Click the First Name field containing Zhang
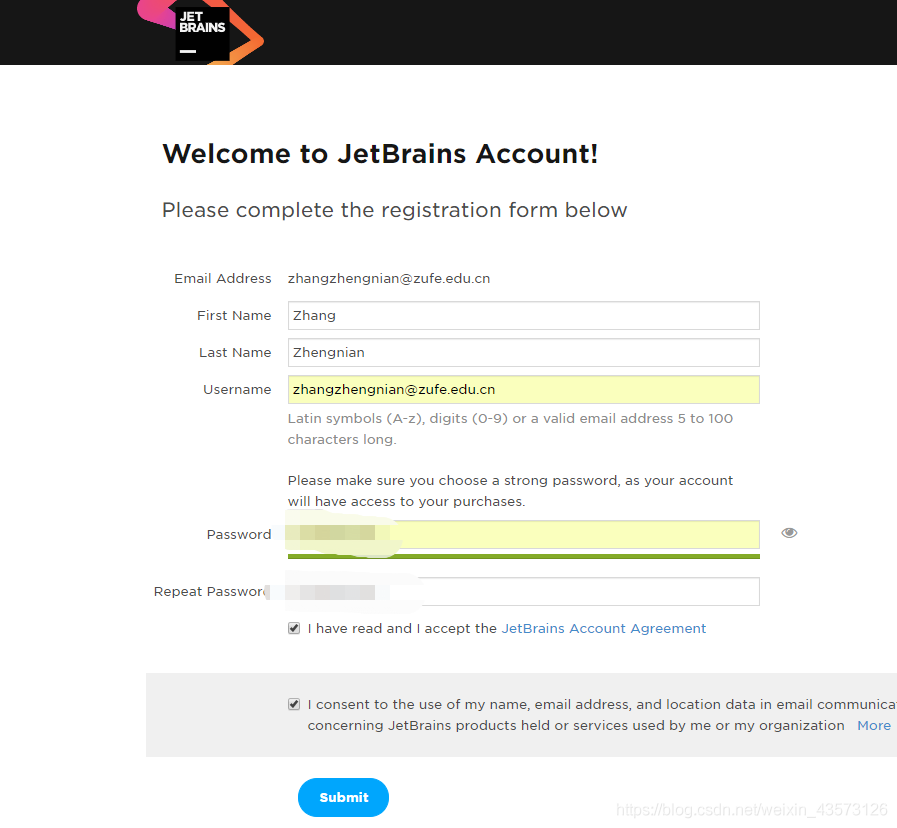Screen dimensions: 897x828 tap(523, 316)
